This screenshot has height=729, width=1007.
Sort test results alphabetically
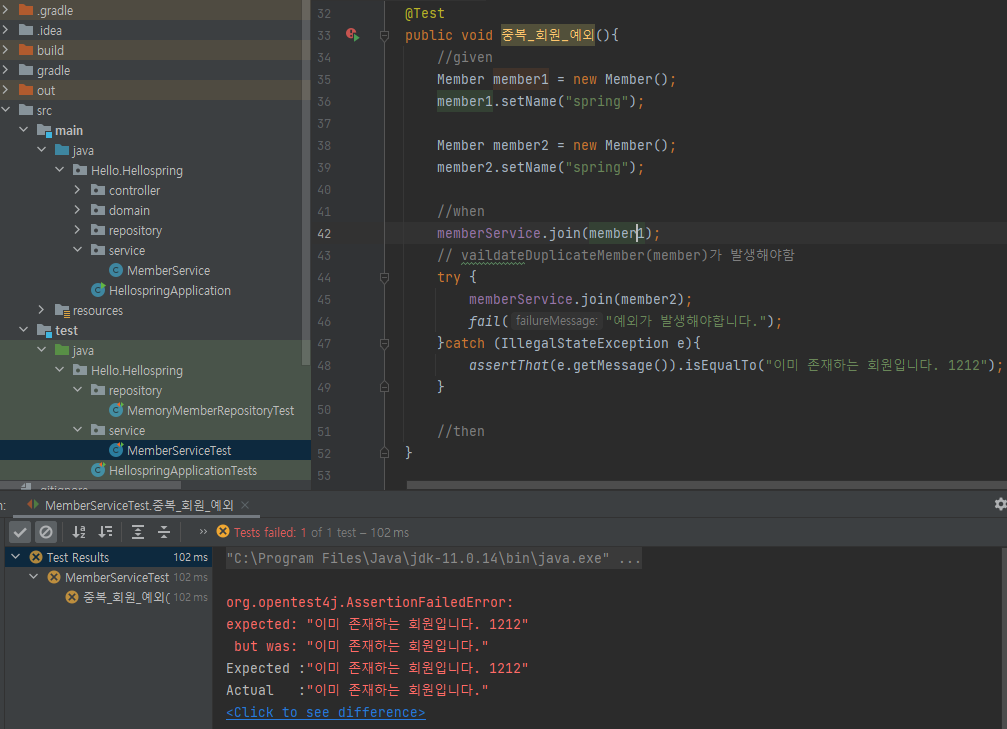coord(79,532)
